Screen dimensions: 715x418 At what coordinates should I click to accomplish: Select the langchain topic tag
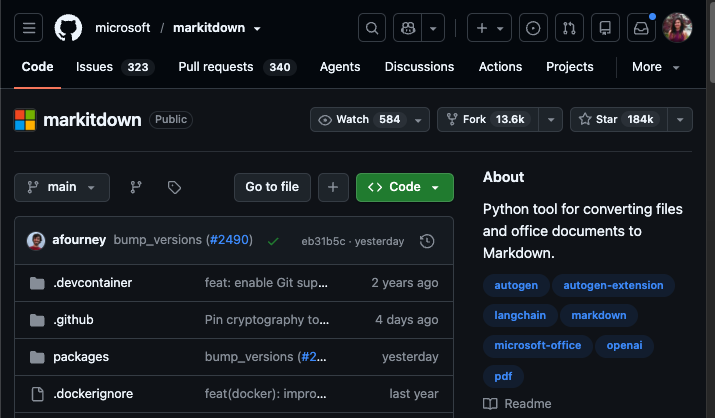(x=520, y=315)
